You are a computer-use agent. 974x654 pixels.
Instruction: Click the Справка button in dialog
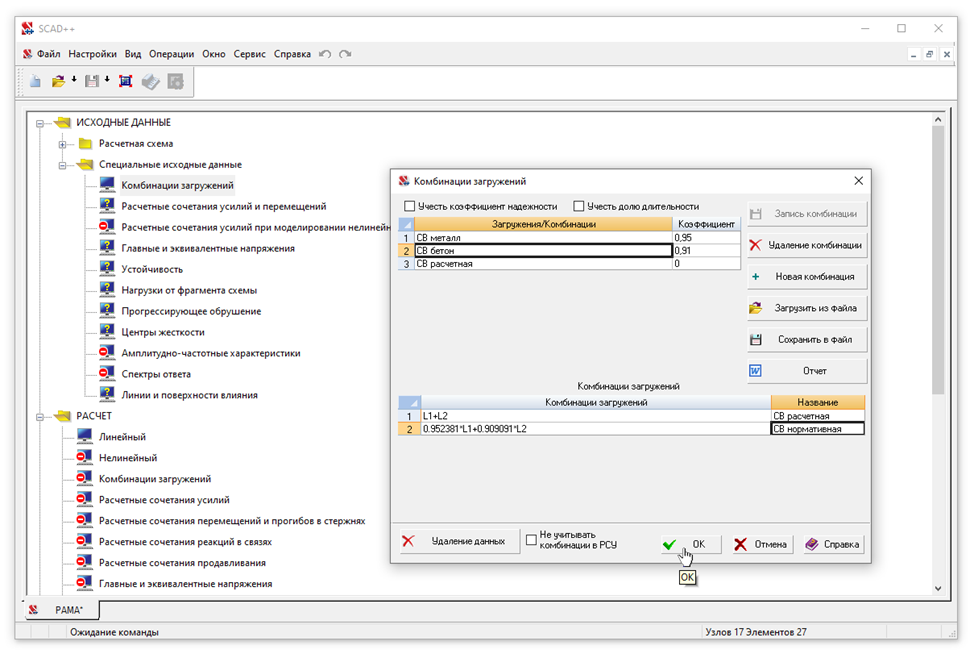(x=834, y=544)
